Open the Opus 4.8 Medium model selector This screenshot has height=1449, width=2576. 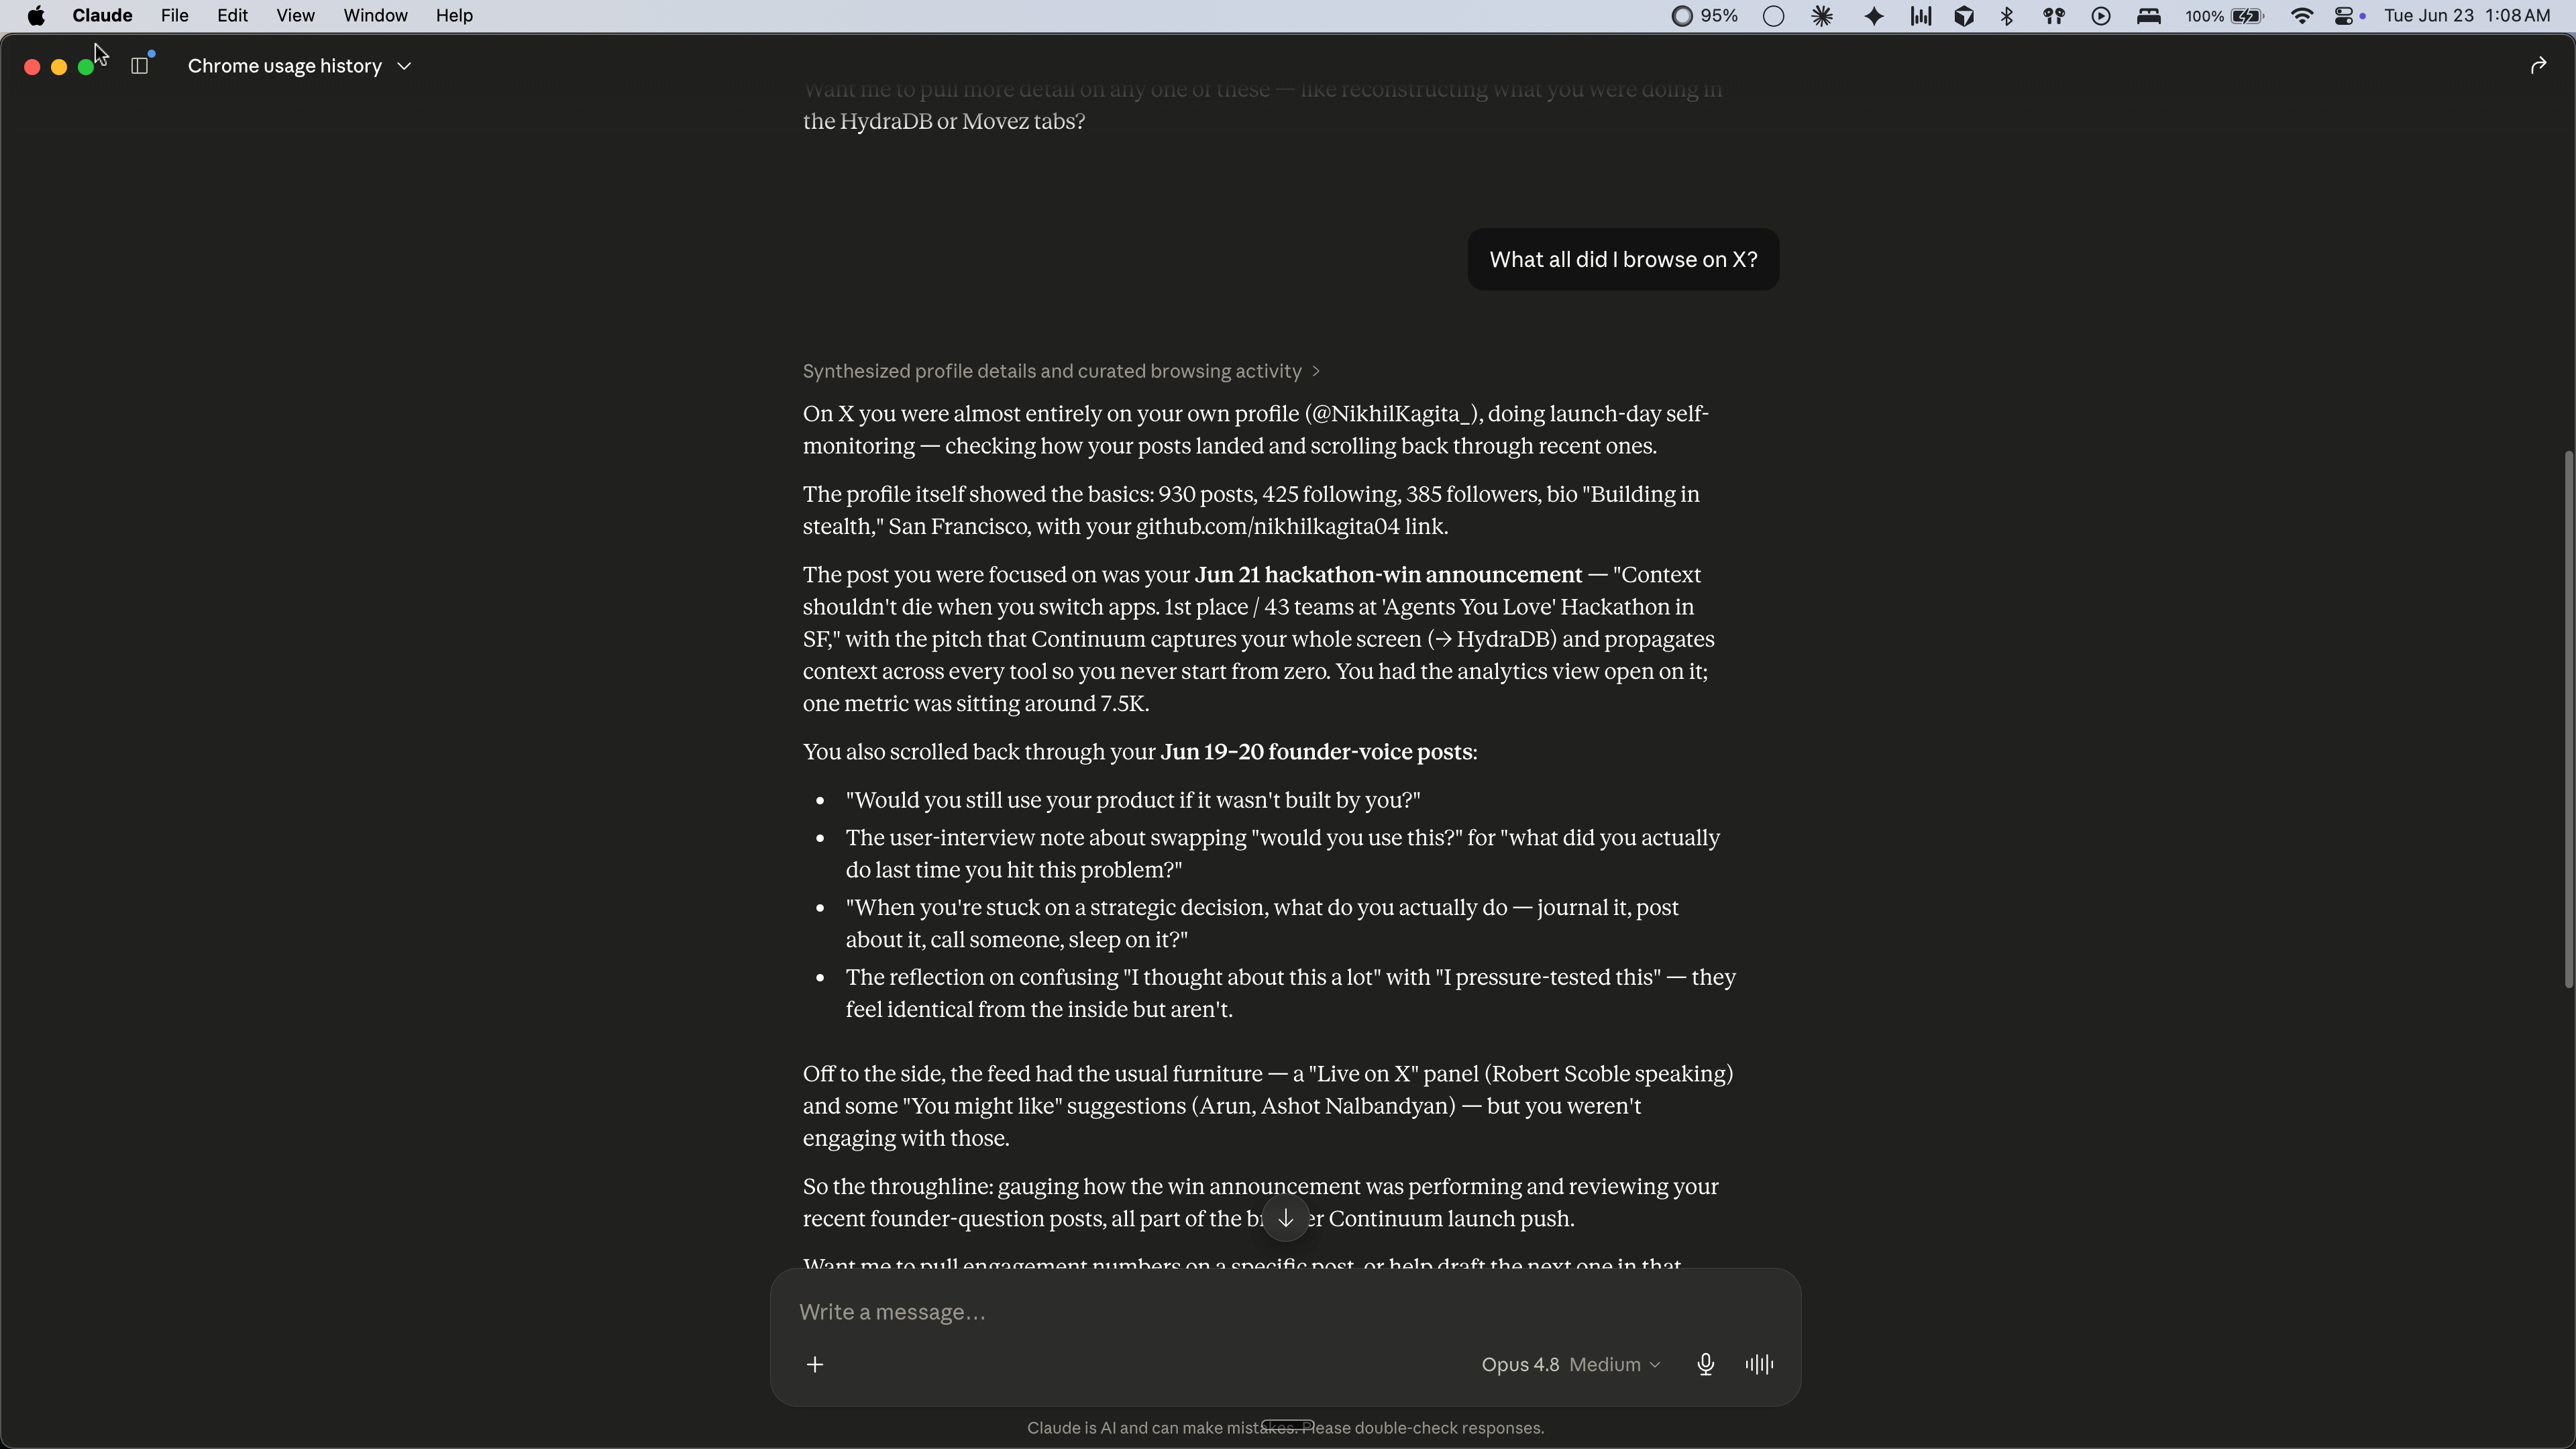(1571, 1365)
